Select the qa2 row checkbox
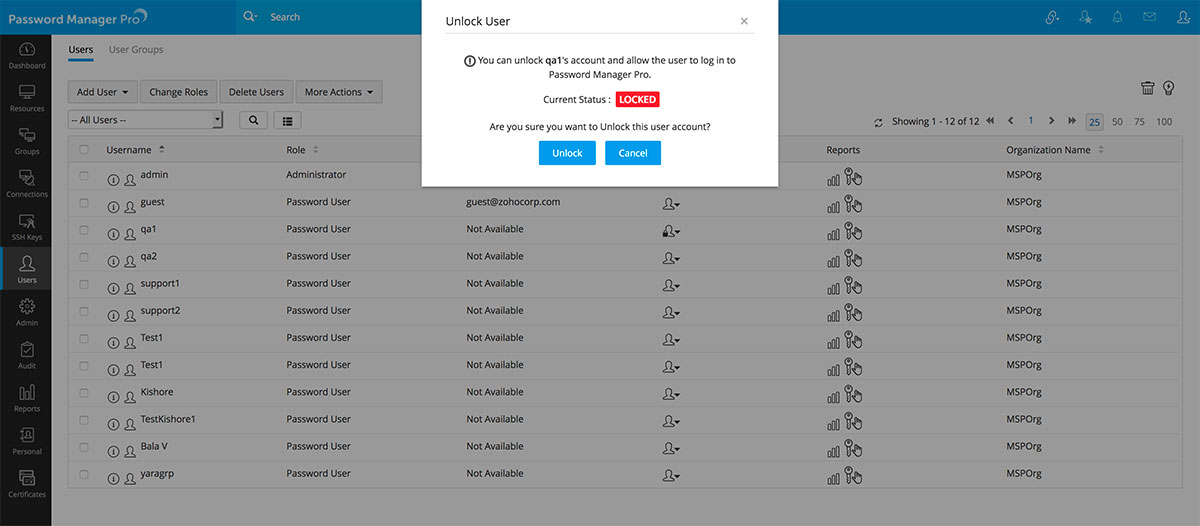Image resolution: width=1200 pixels, height=526 pixels. 84,257
